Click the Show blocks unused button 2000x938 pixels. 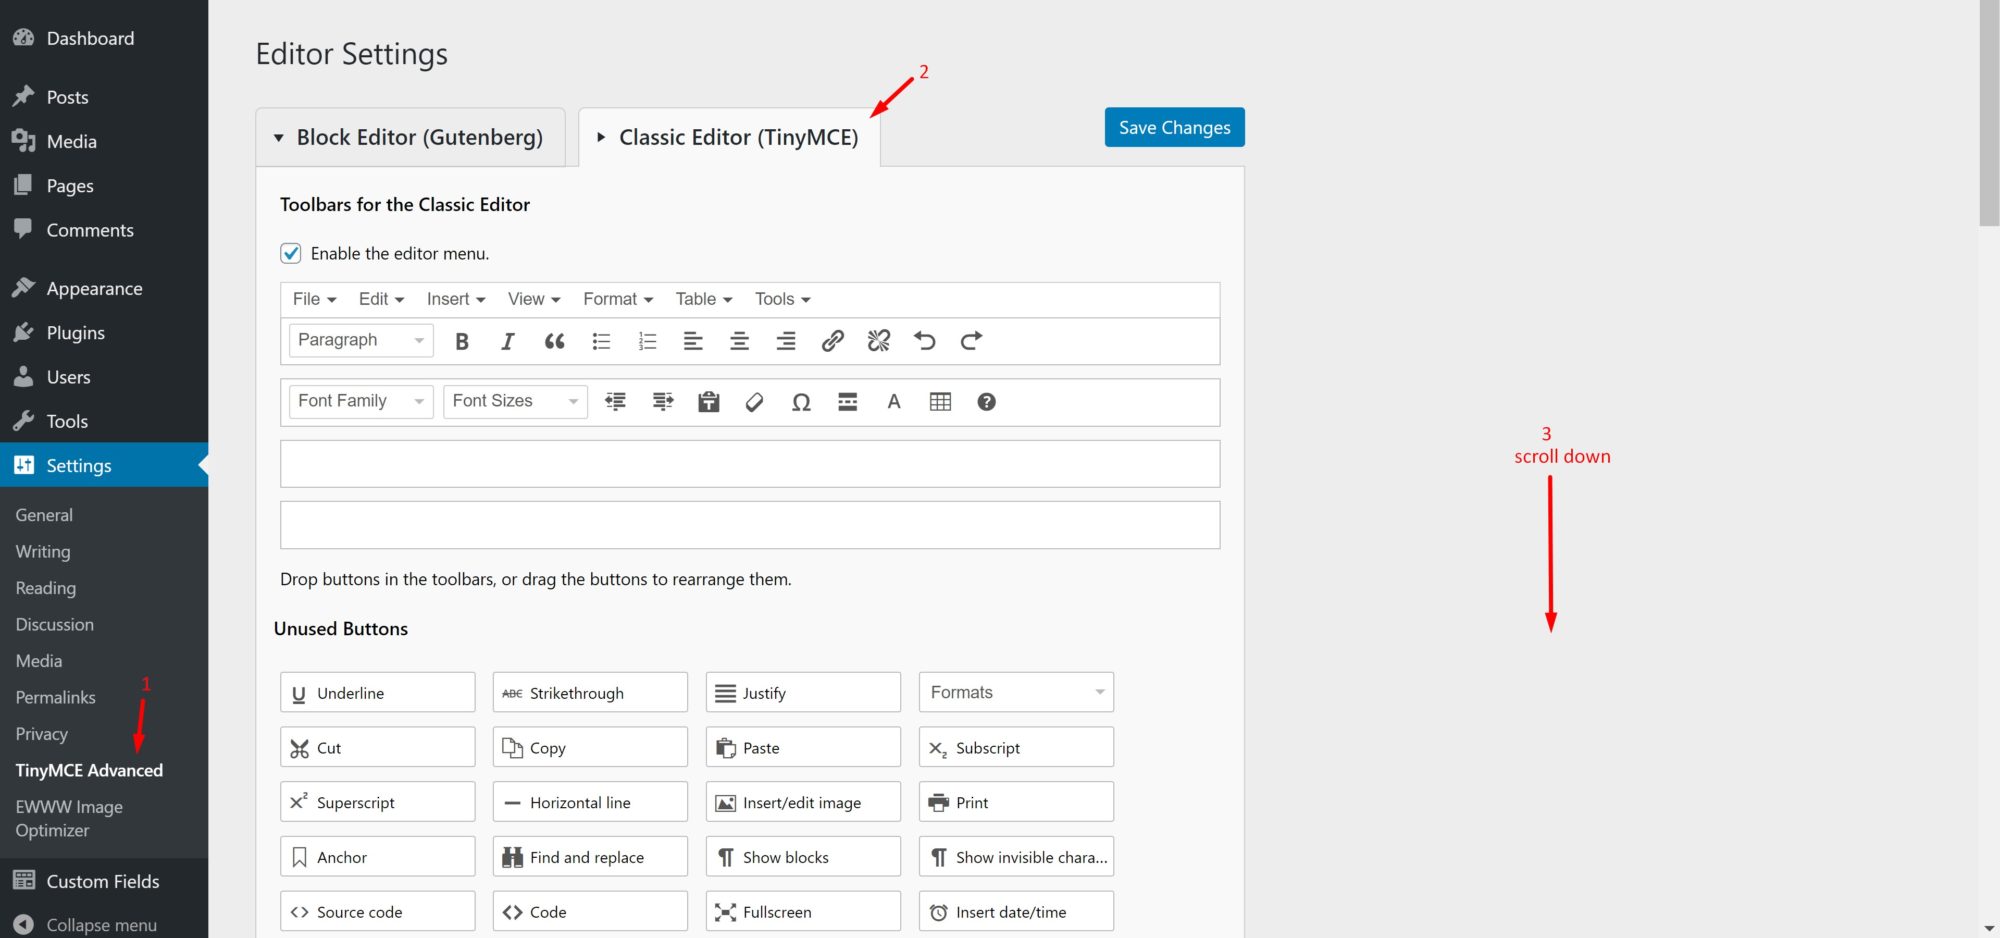803,857
